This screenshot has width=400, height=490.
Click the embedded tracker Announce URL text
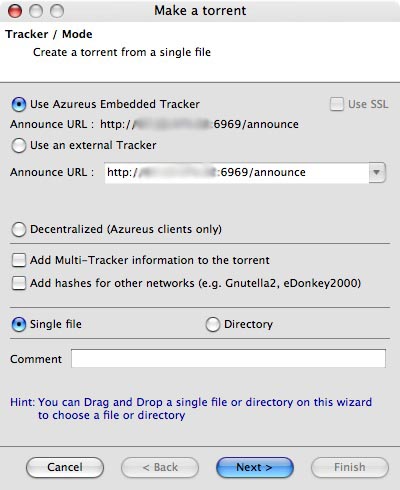[x=154, y=124]
